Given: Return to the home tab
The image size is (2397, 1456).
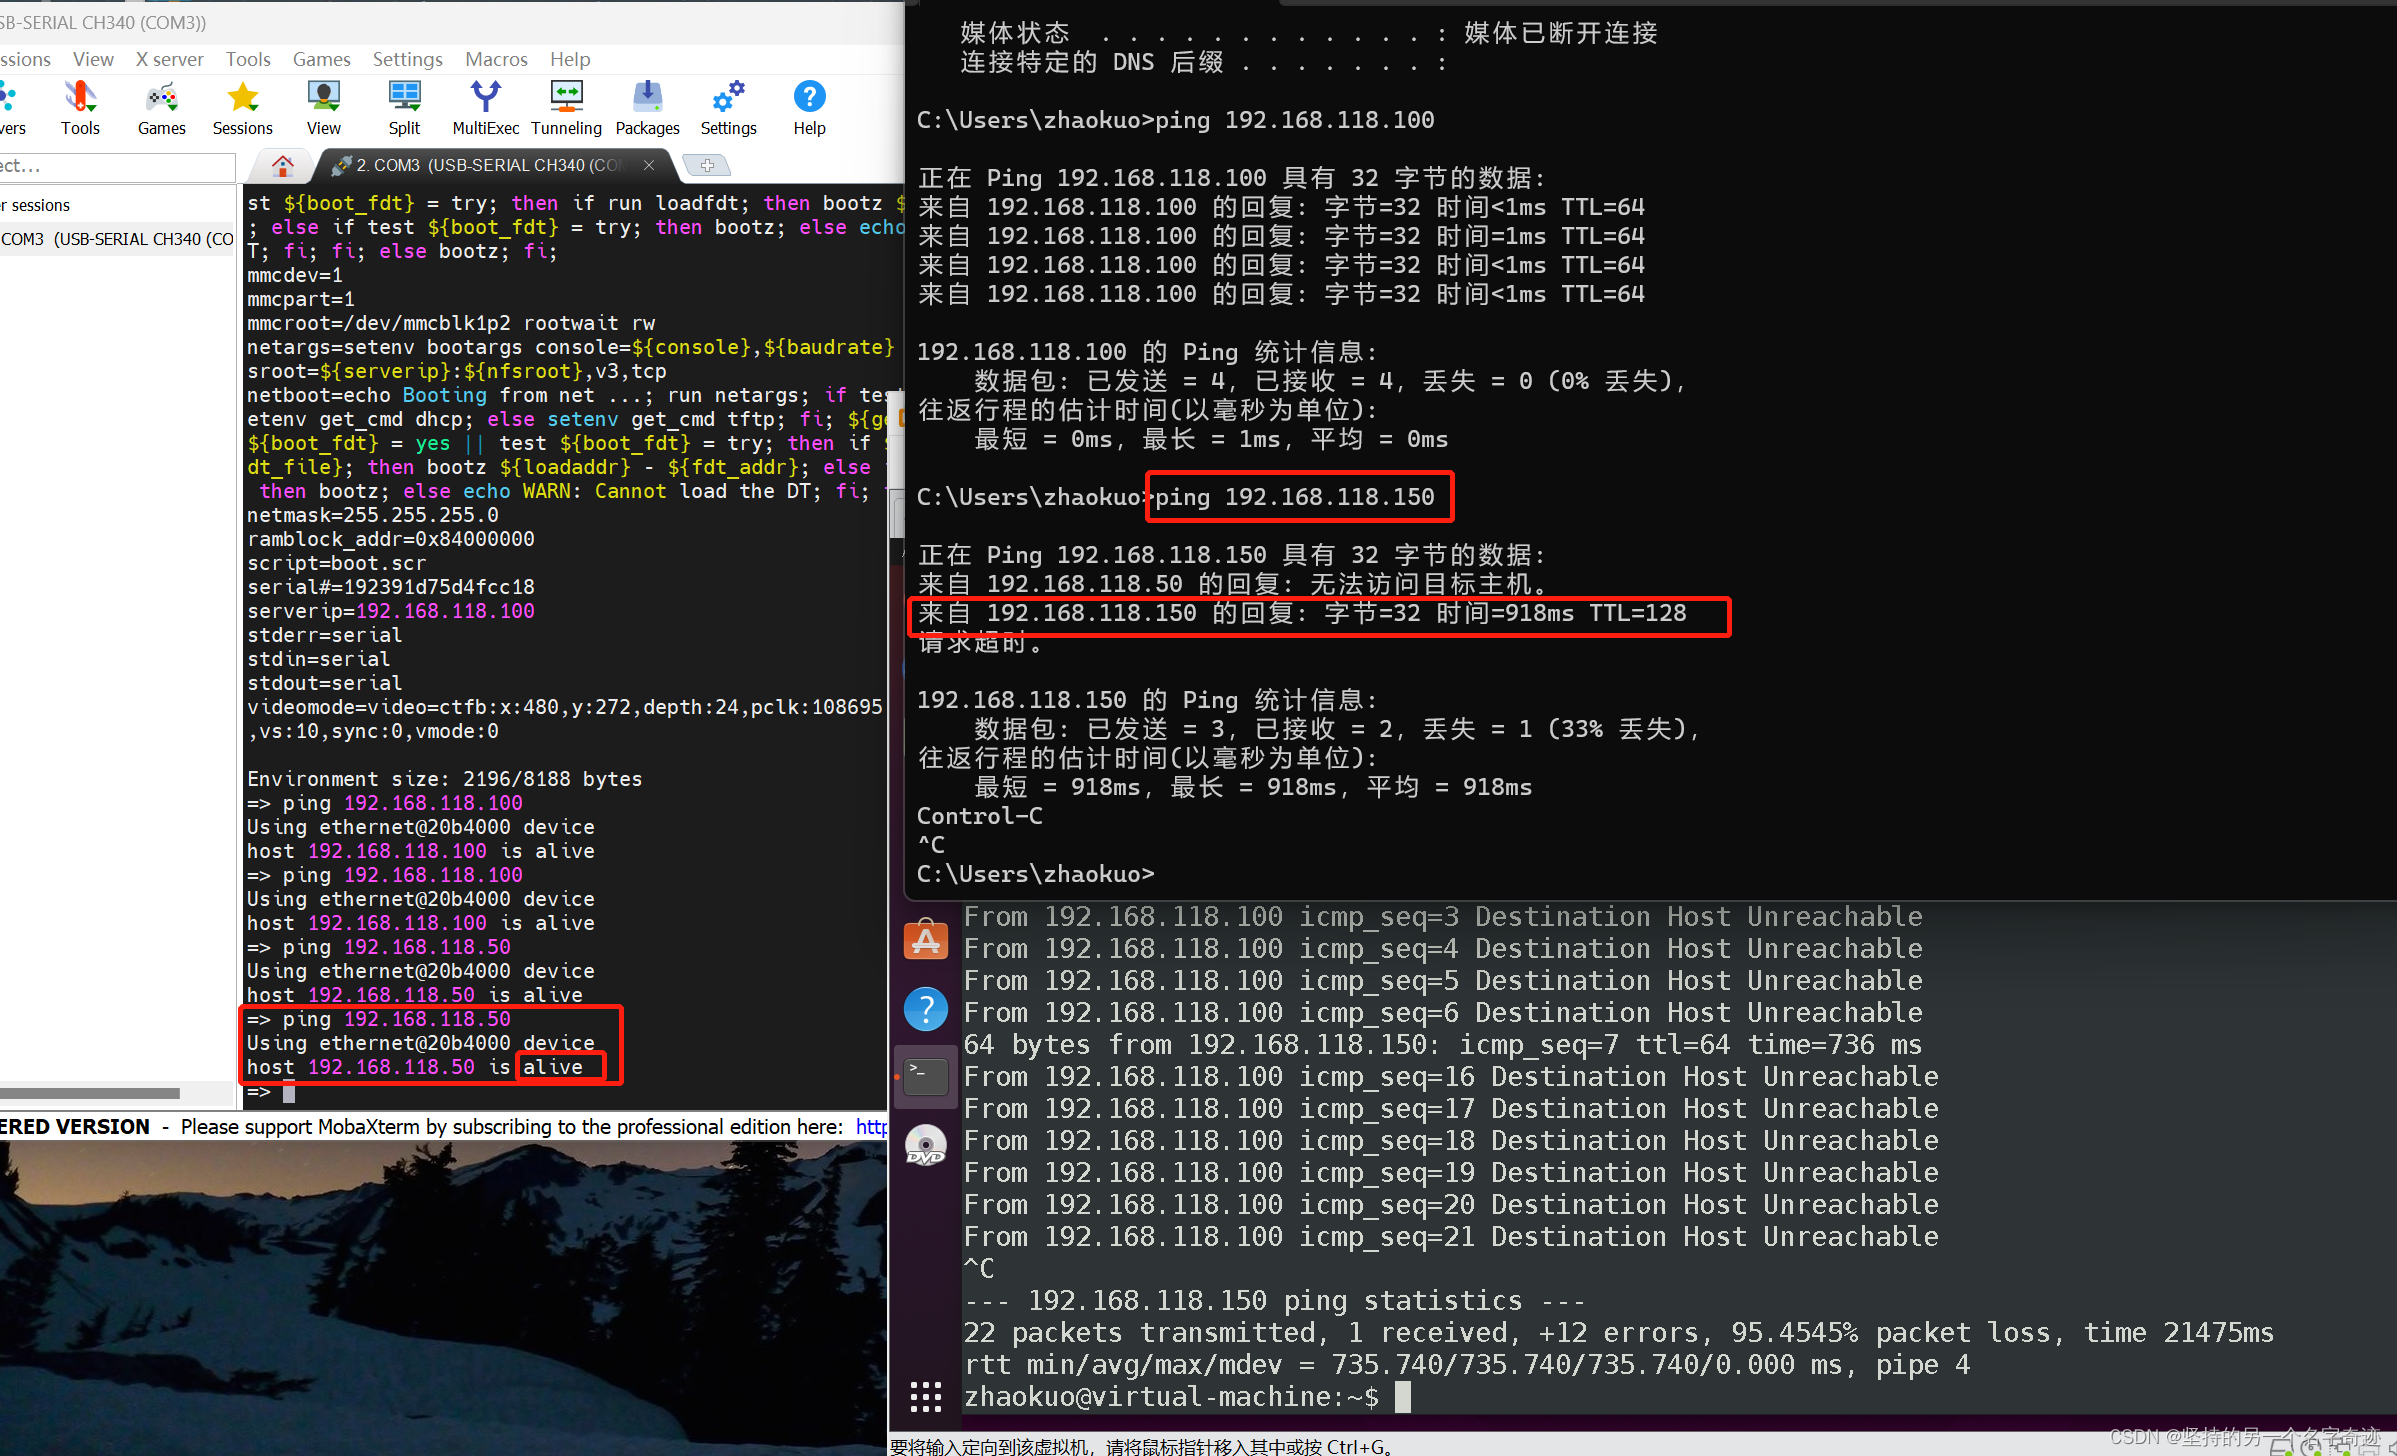Looking at the screenshot, I should pyautogui.click(x=281, y=165).
